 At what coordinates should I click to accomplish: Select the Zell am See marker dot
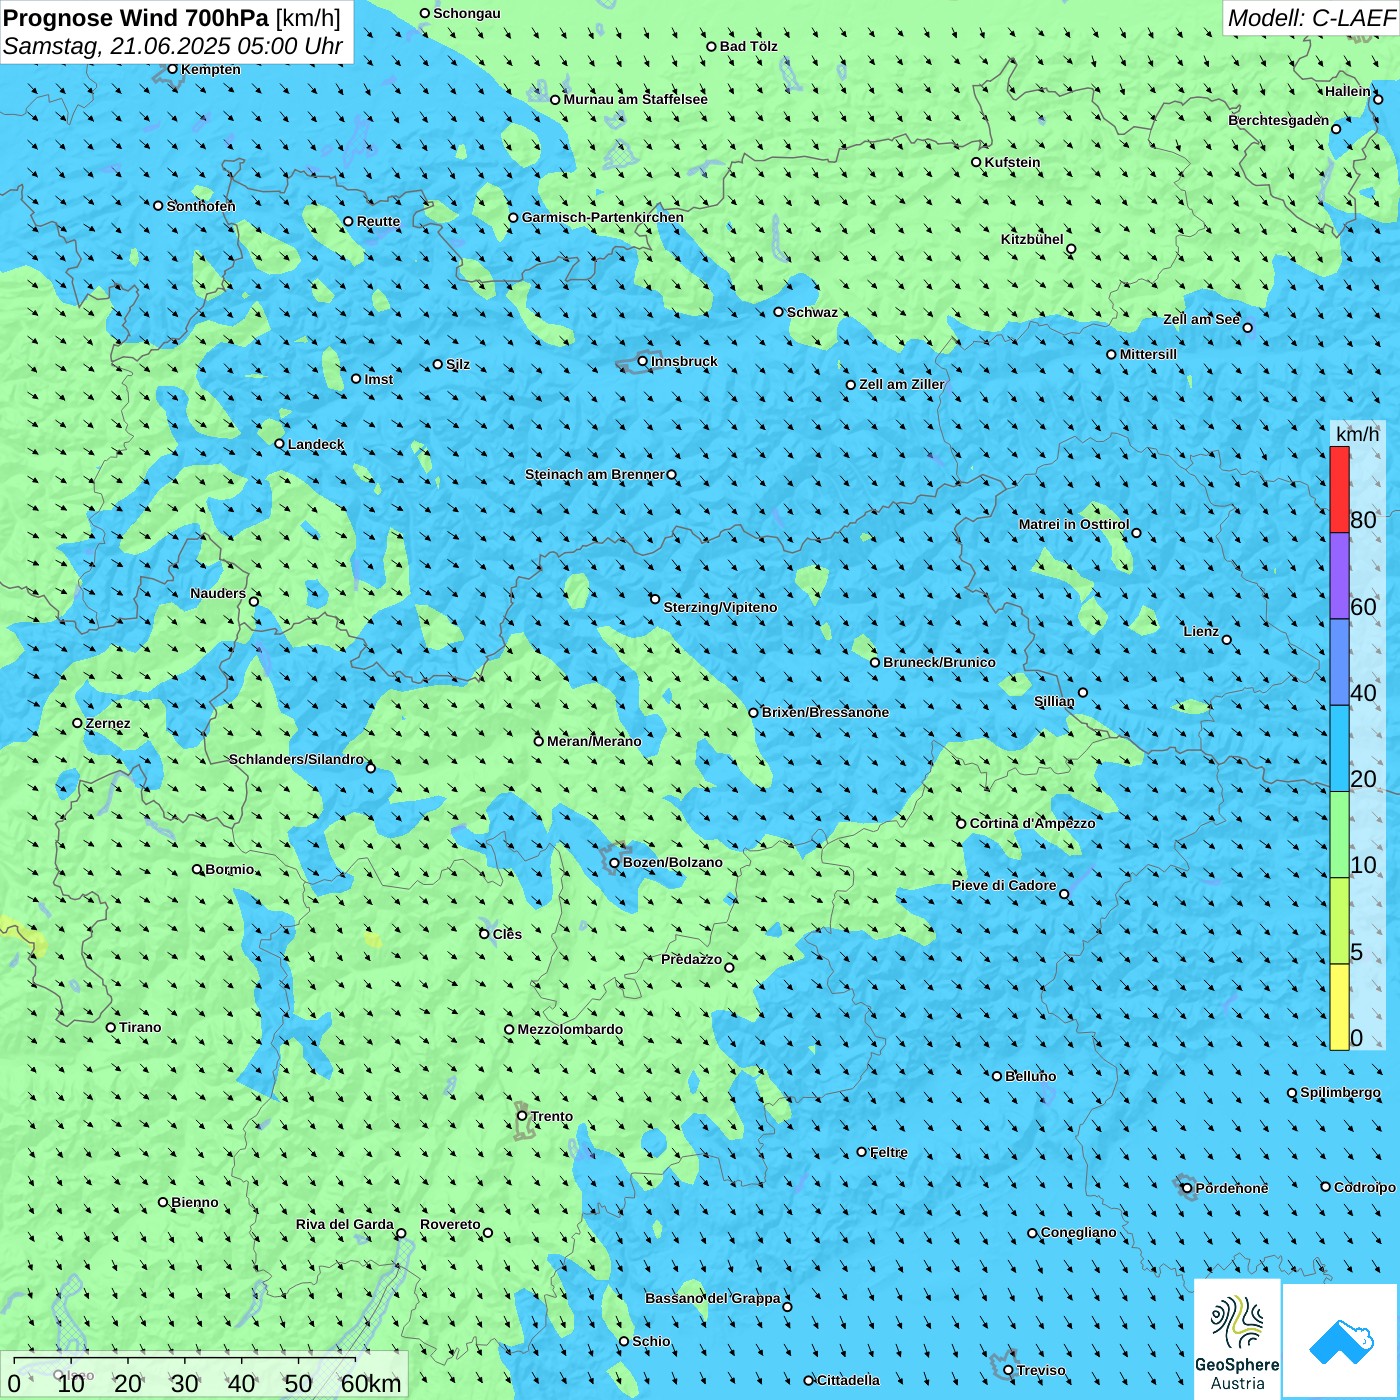click(1247, 328)
